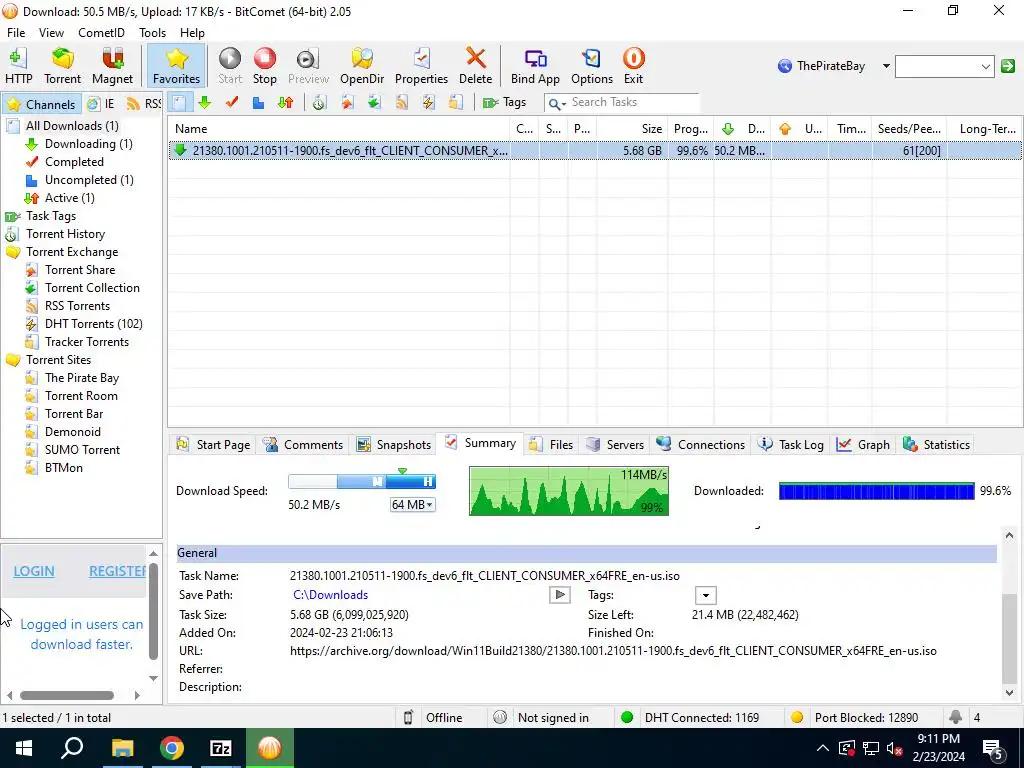Open the Servers tab
The width and height of the screenshot is (1024, 768).
coord(615,445)
